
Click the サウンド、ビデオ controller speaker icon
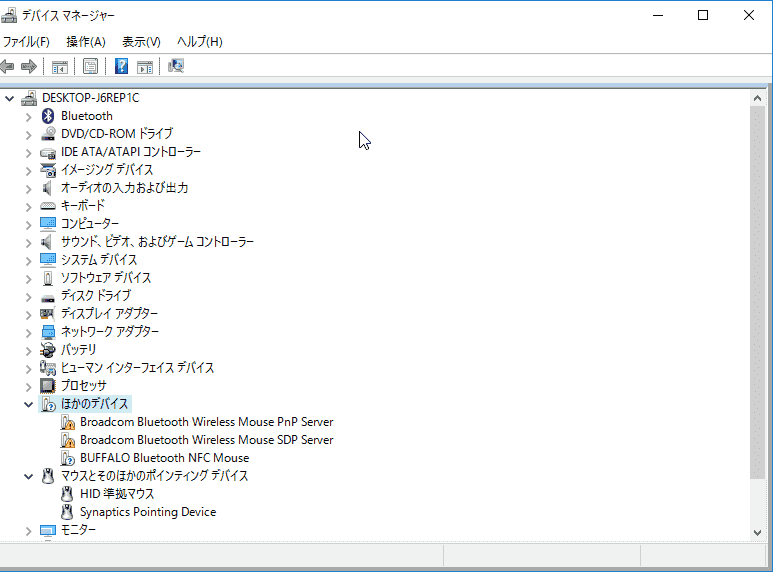coord(47,242)
